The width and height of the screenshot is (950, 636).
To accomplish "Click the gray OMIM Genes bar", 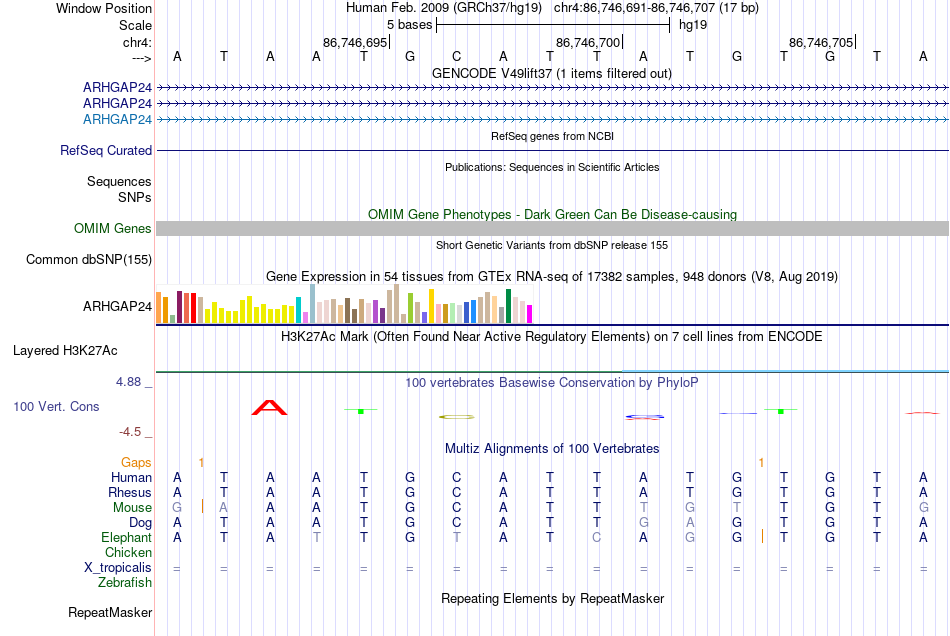I will (x=552, y=228).
